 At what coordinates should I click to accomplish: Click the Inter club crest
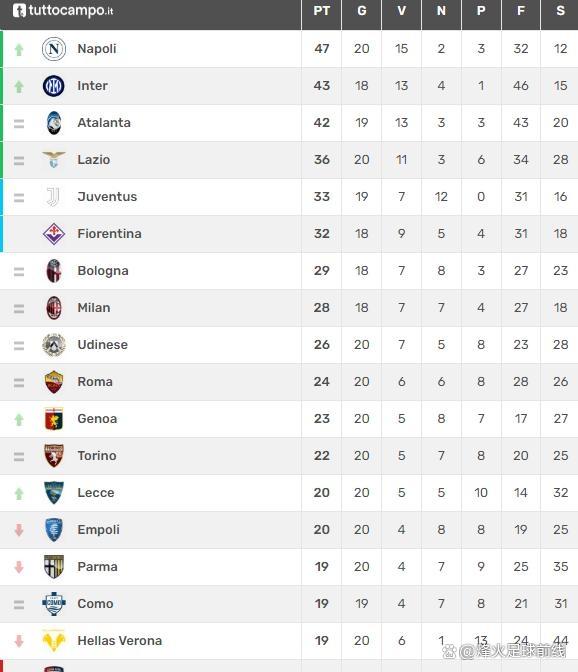coord(54,86)
